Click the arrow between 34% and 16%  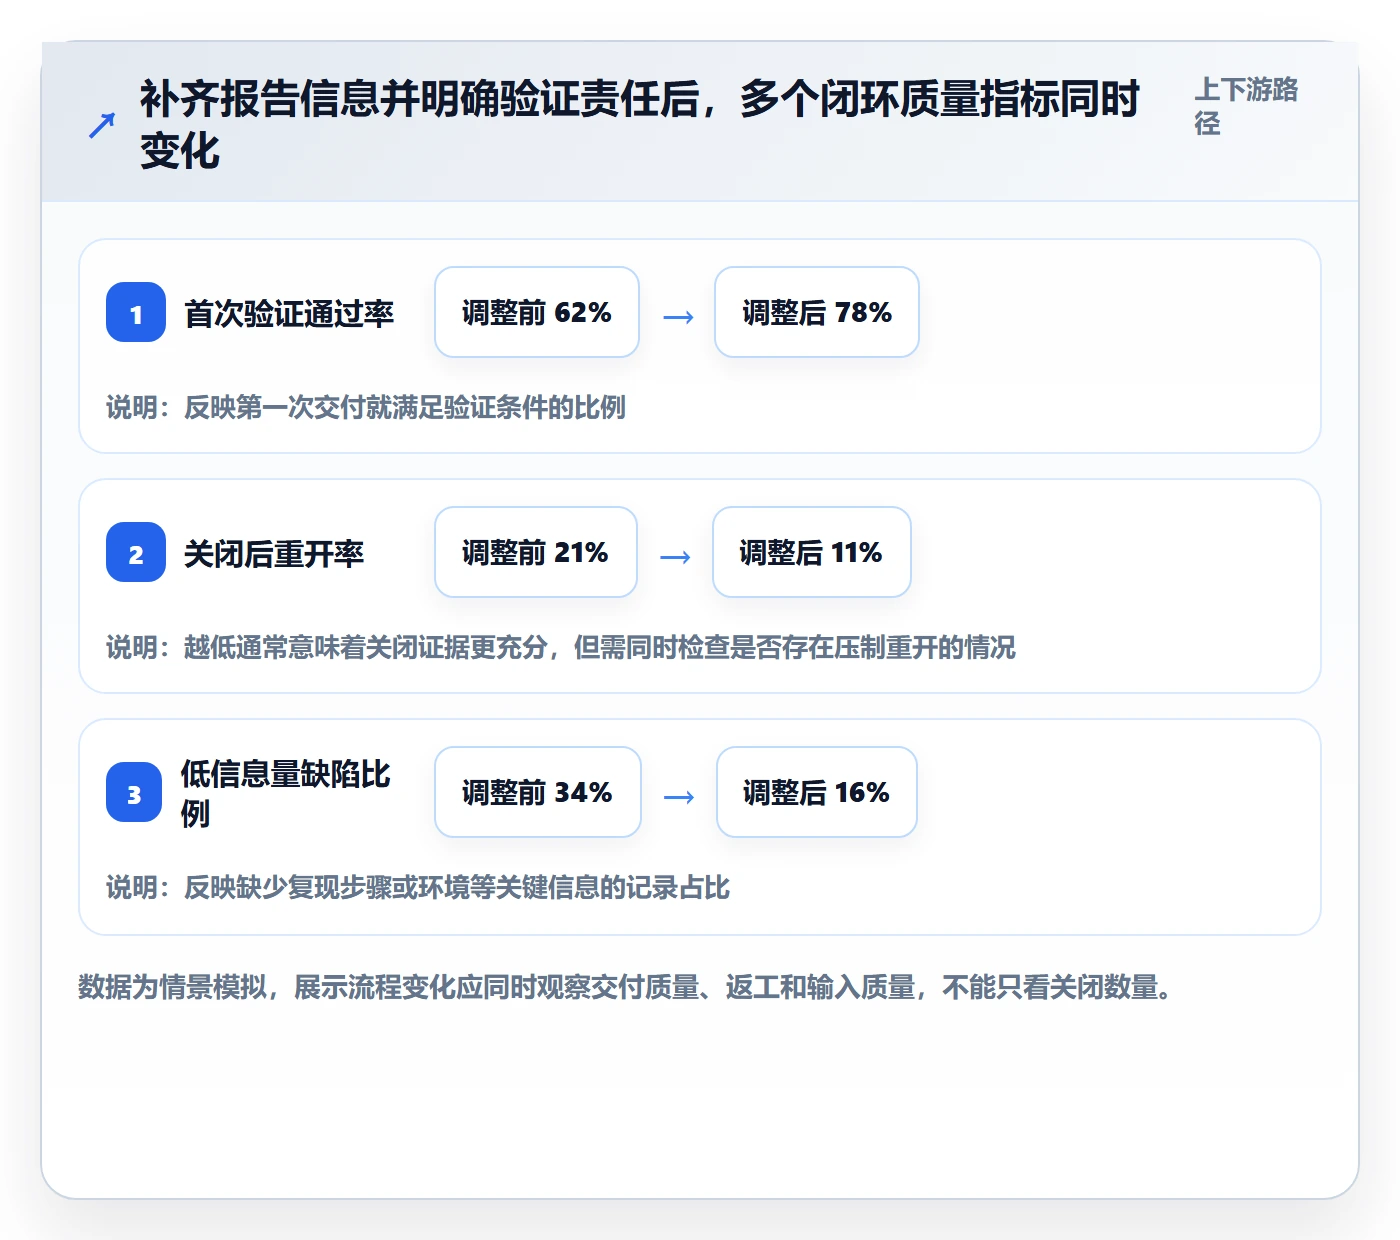click(679, 797)
